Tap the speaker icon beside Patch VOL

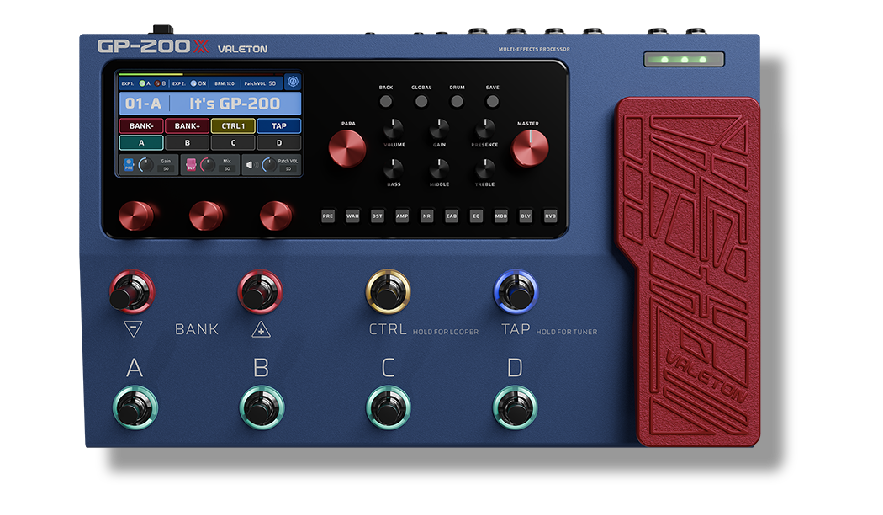point(251,165)
